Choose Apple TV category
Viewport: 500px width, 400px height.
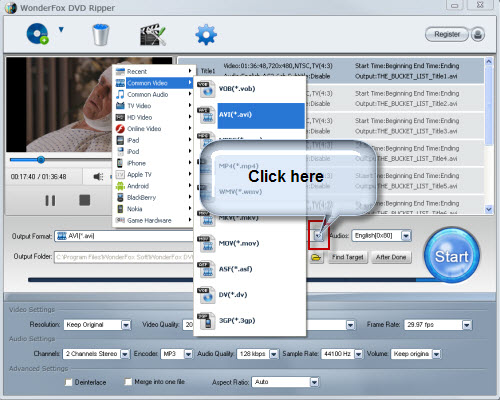click(x=153, y=175)
